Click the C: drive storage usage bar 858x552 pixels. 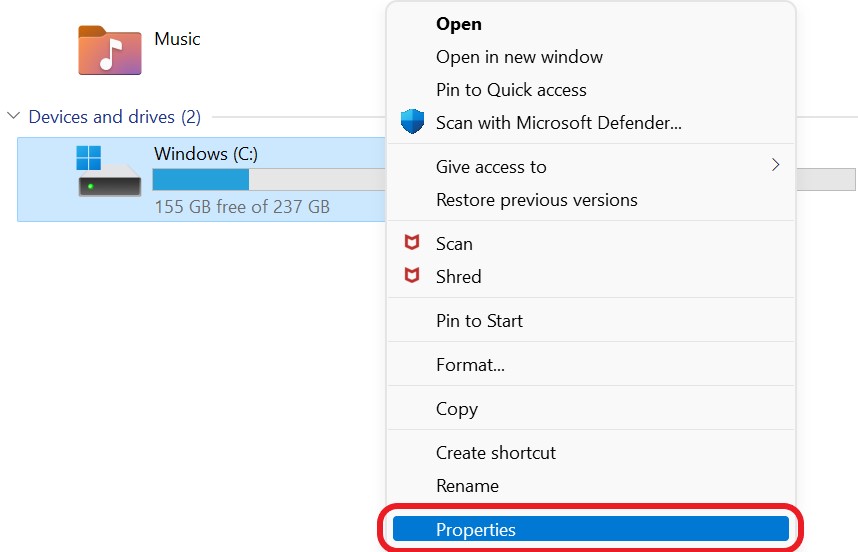[x=268, y=180]
